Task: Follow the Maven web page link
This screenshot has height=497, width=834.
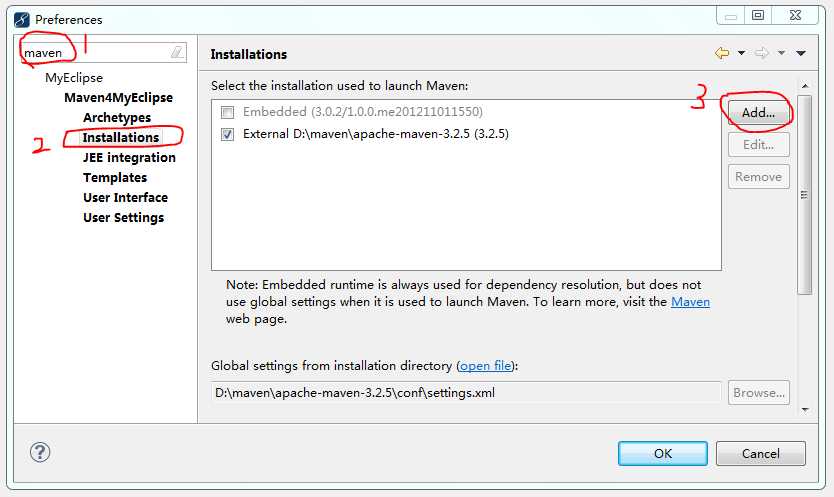Action: click(x=690, y=302)
